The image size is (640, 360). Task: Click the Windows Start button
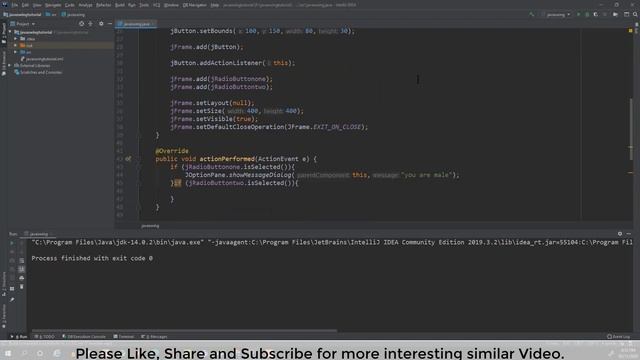[8, 353]
